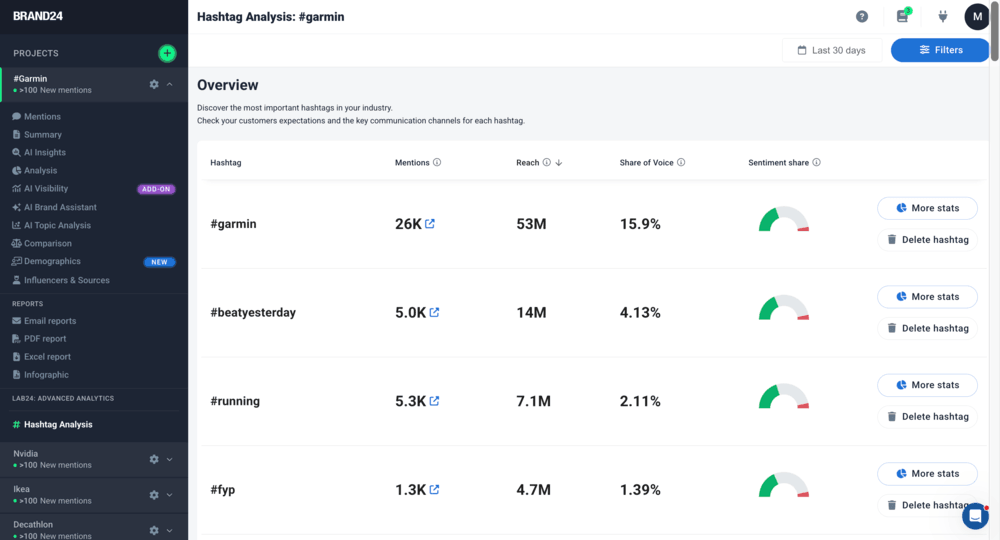Expand the Nvidia project chevron
The image size is (1000, 540).
pos(170,459)
